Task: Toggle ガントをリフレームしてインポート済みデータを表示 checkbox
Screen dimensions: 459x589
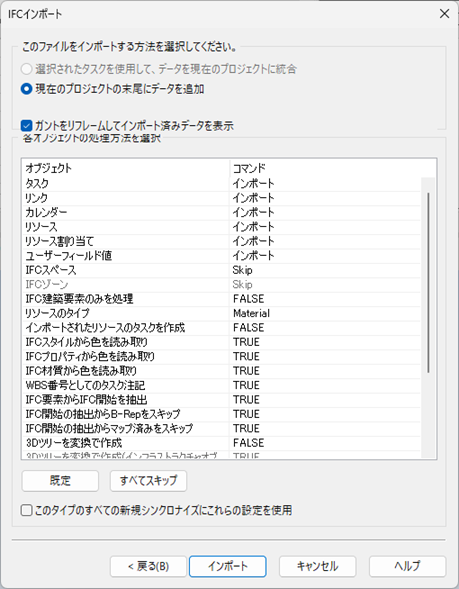Action: click(x=26, y=125)
